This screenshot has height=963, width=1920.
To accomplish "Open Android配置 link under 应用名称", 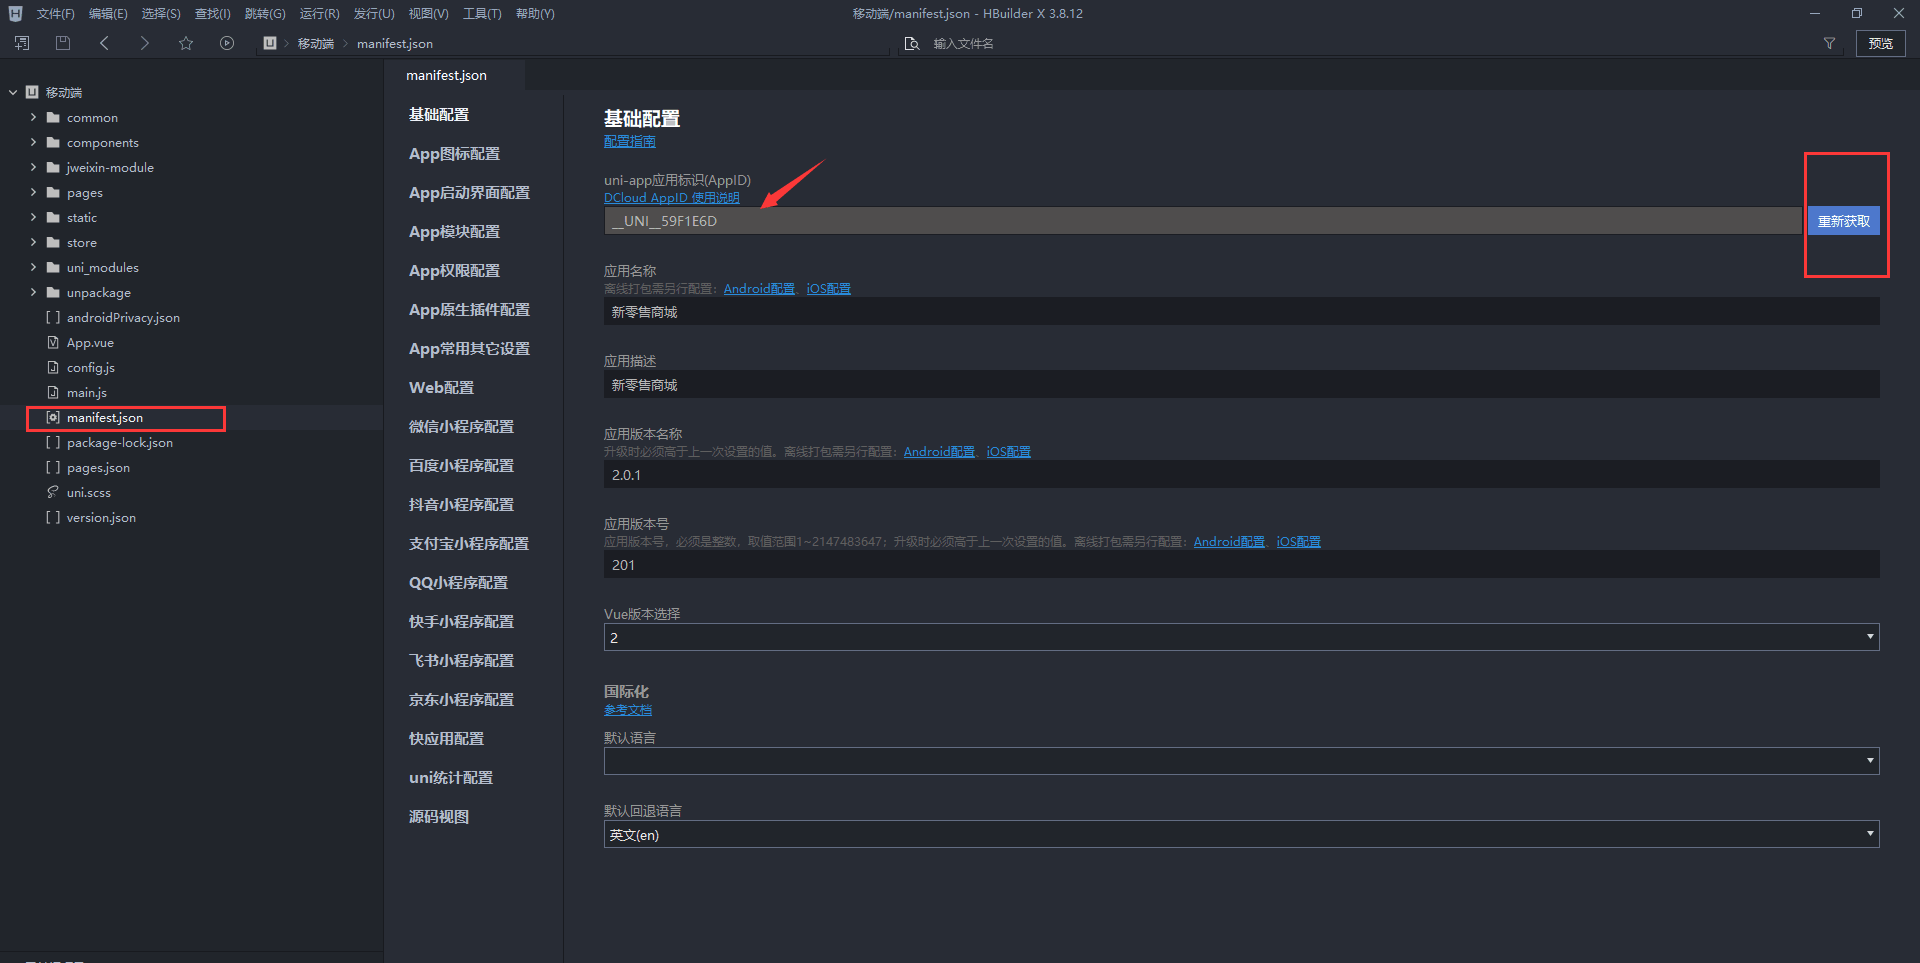I will pos(759,289).
